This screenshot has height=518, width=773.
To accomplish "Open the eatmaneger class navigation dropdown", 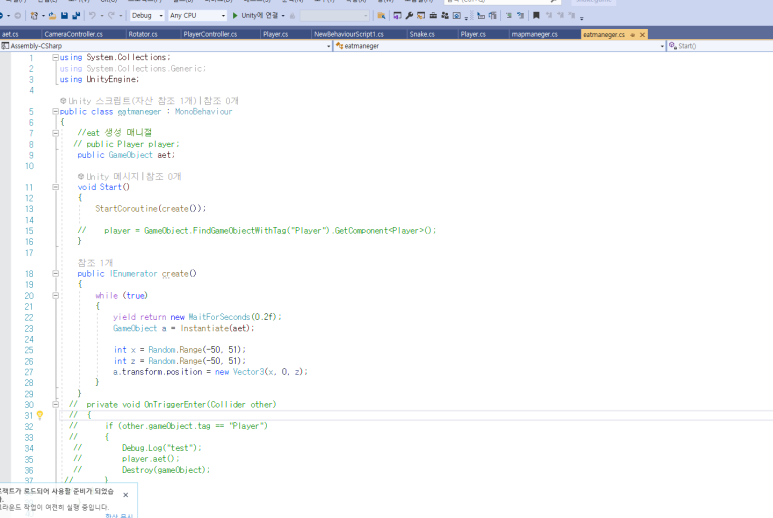I will click(x=500, y=46).
